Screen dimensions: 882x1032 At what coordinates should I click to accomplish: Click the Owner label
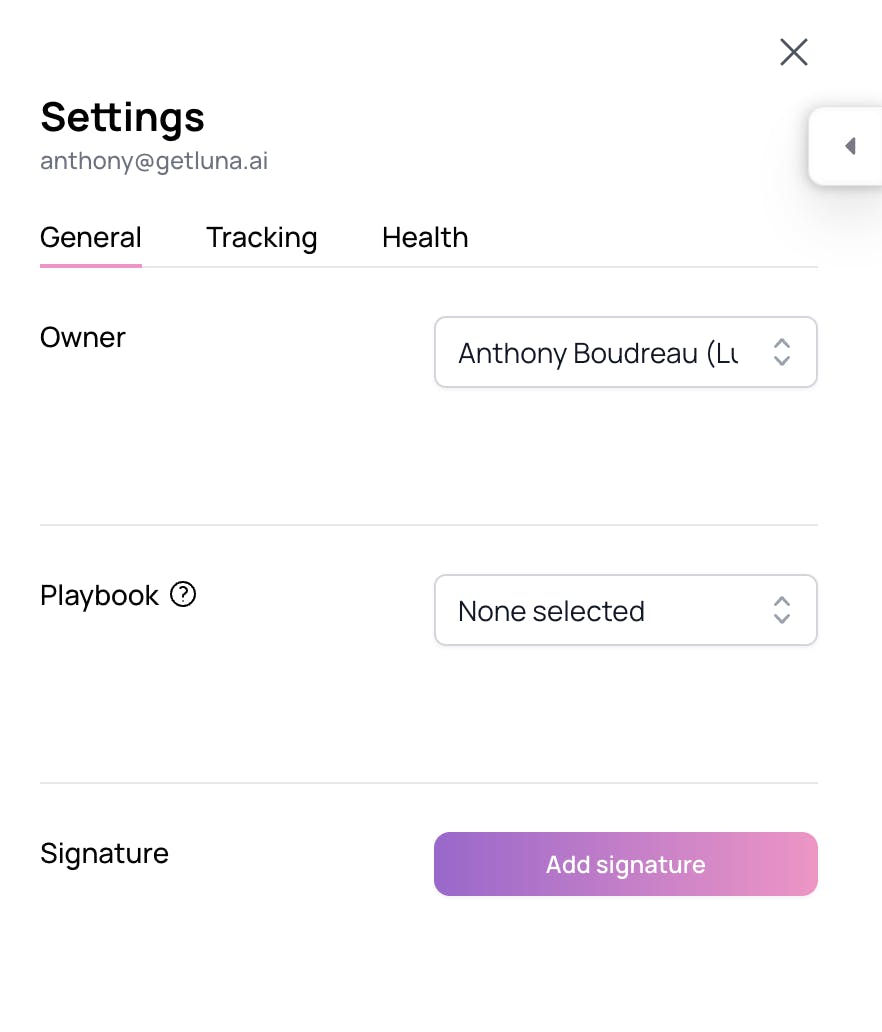point(83,337)
